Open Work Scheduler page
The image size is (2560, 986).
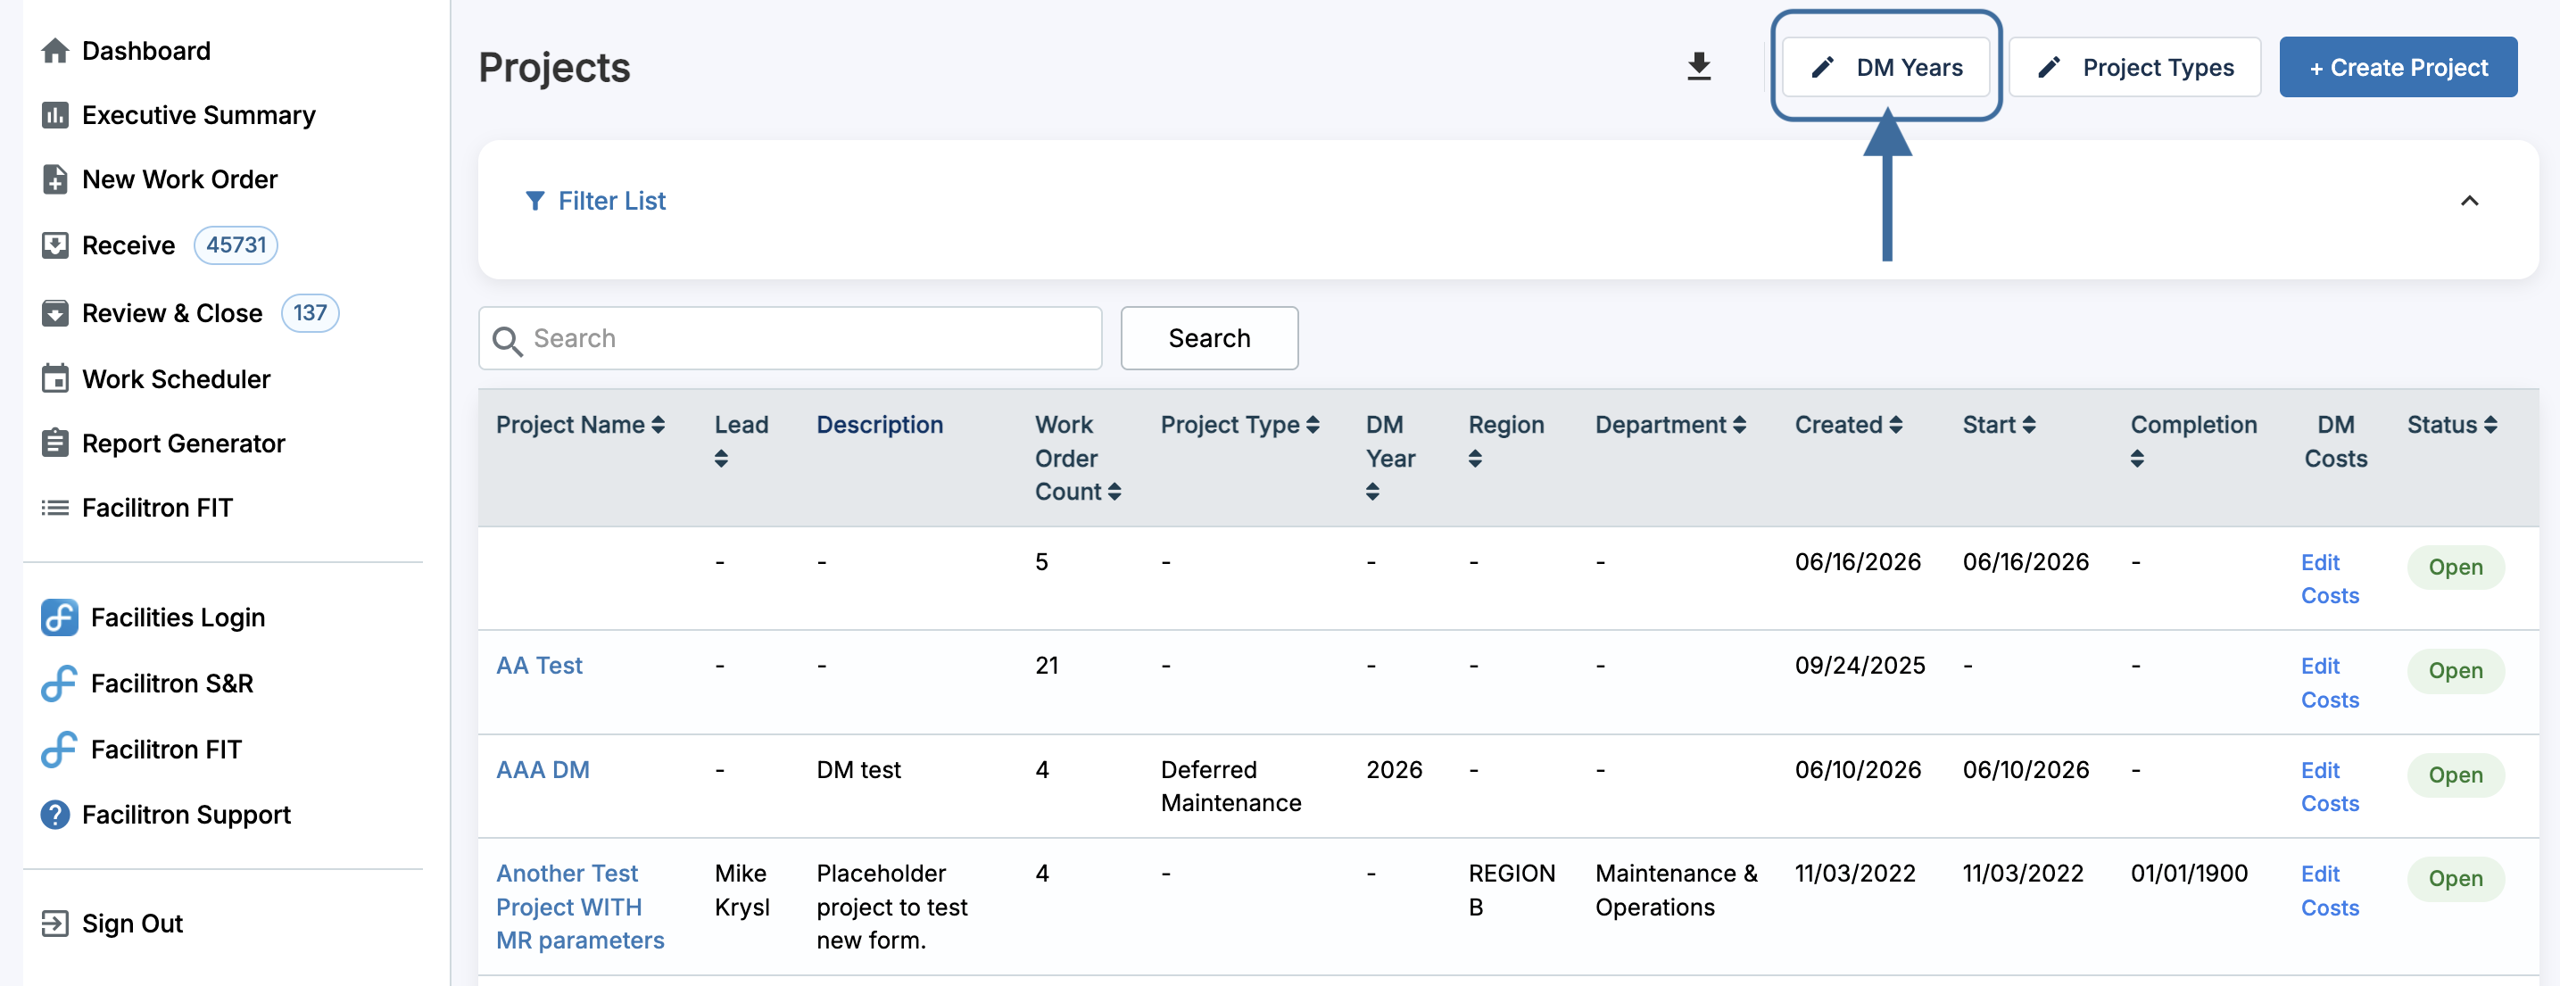176,379
